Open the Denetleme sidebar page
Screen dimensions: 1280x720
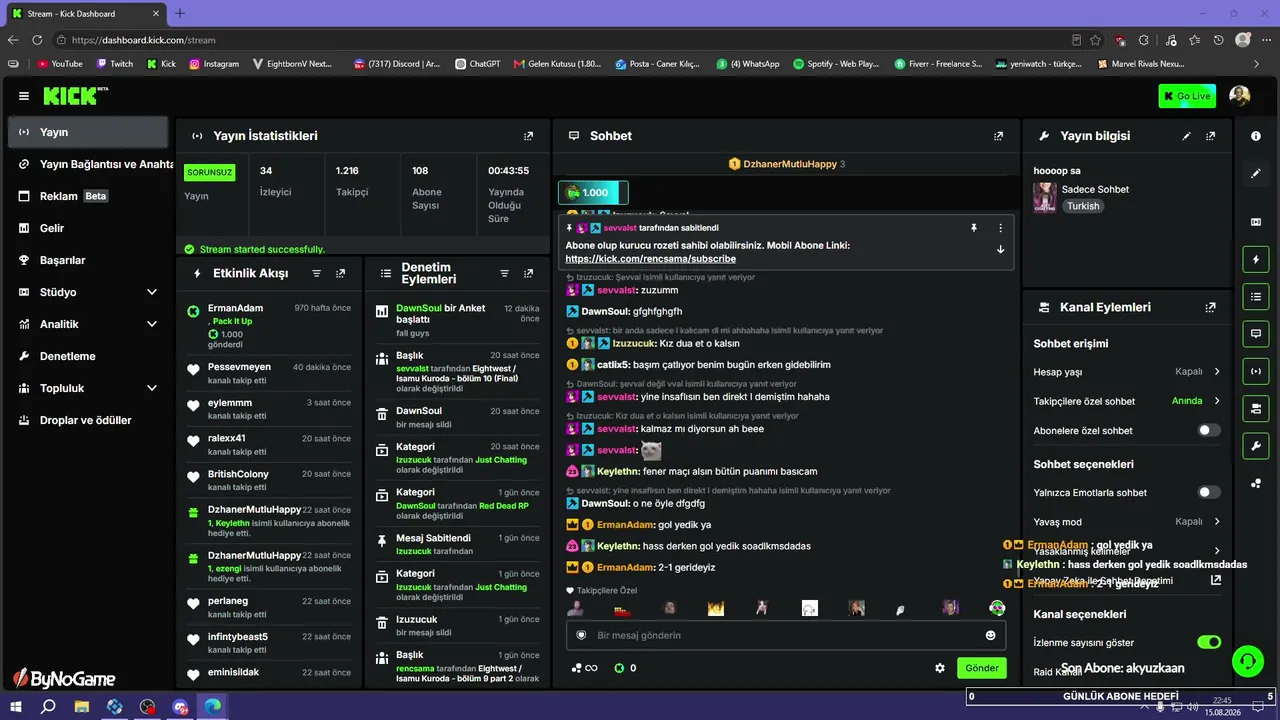(88, 356)
